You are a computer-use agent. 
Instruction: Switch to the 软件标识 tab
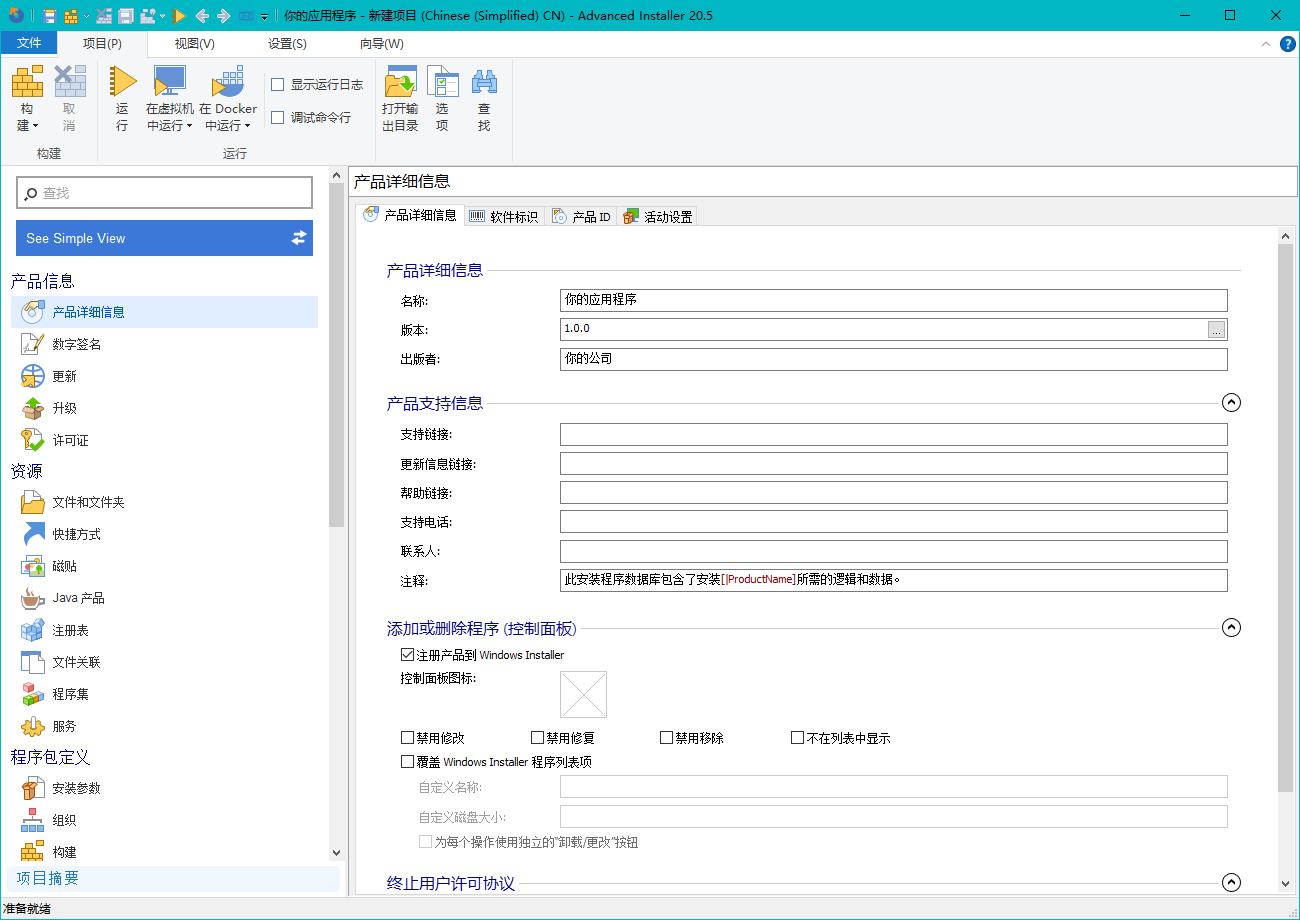504,216
